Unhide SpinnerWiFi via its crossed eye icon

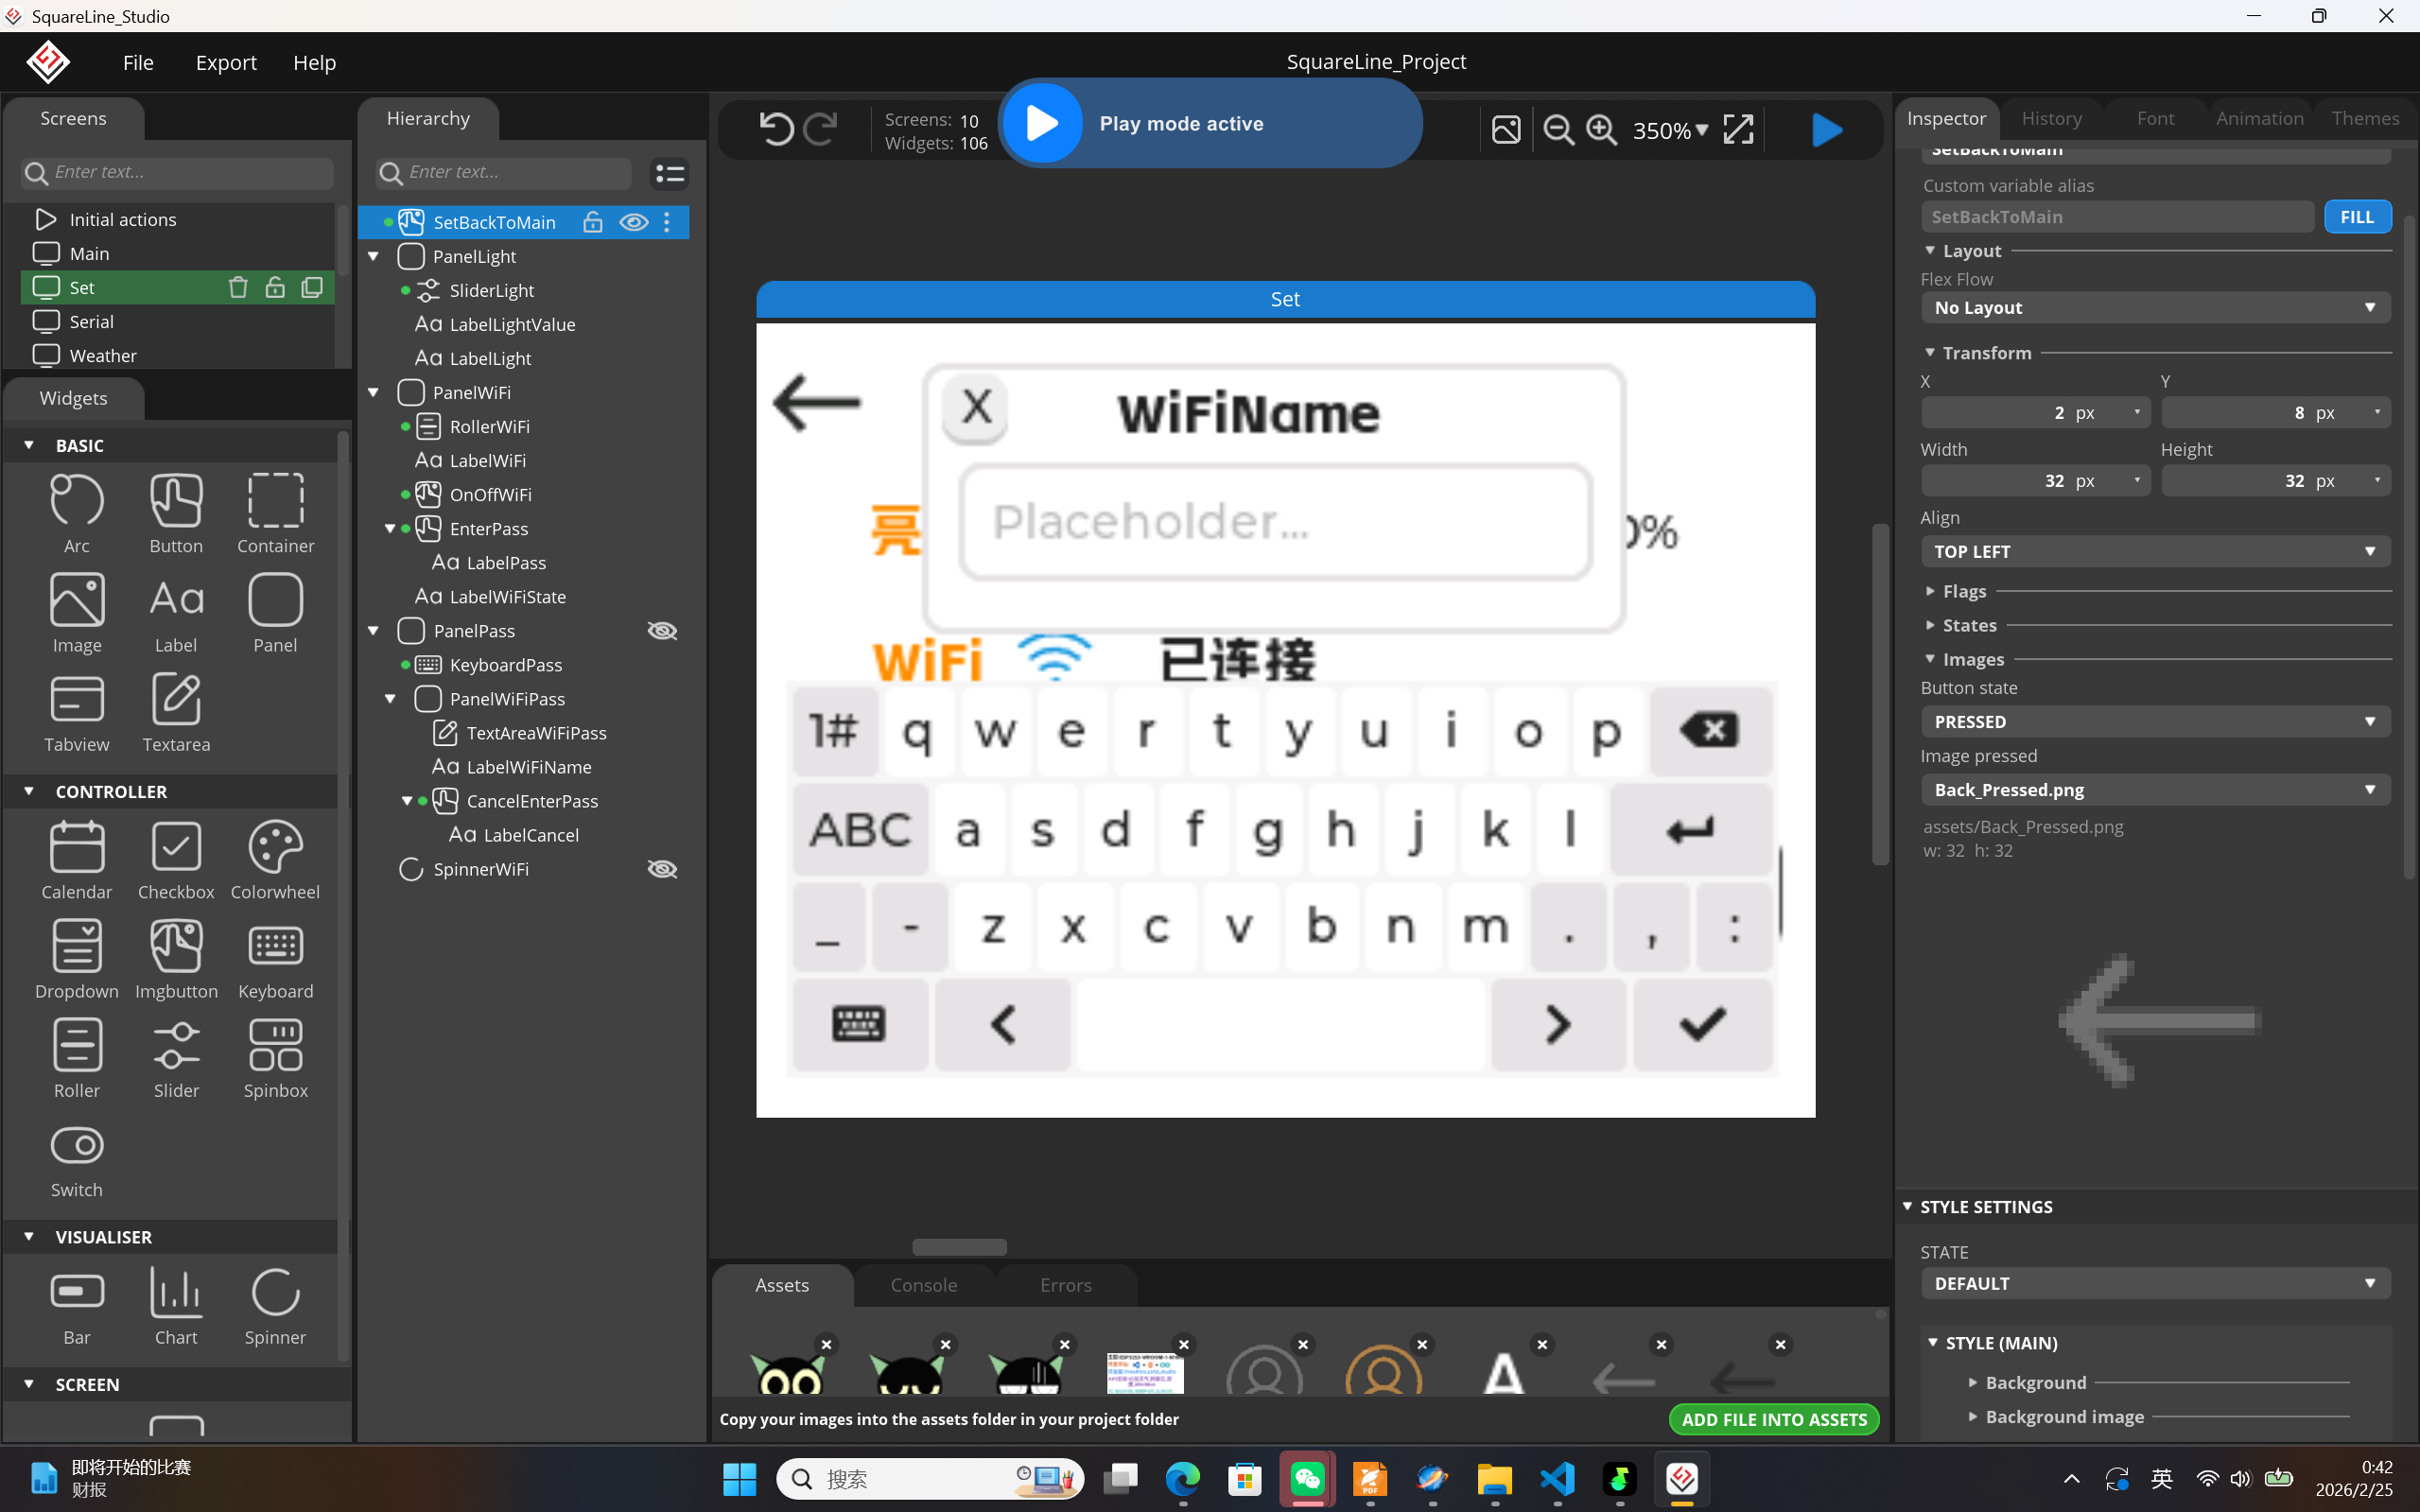pos(662,869)
